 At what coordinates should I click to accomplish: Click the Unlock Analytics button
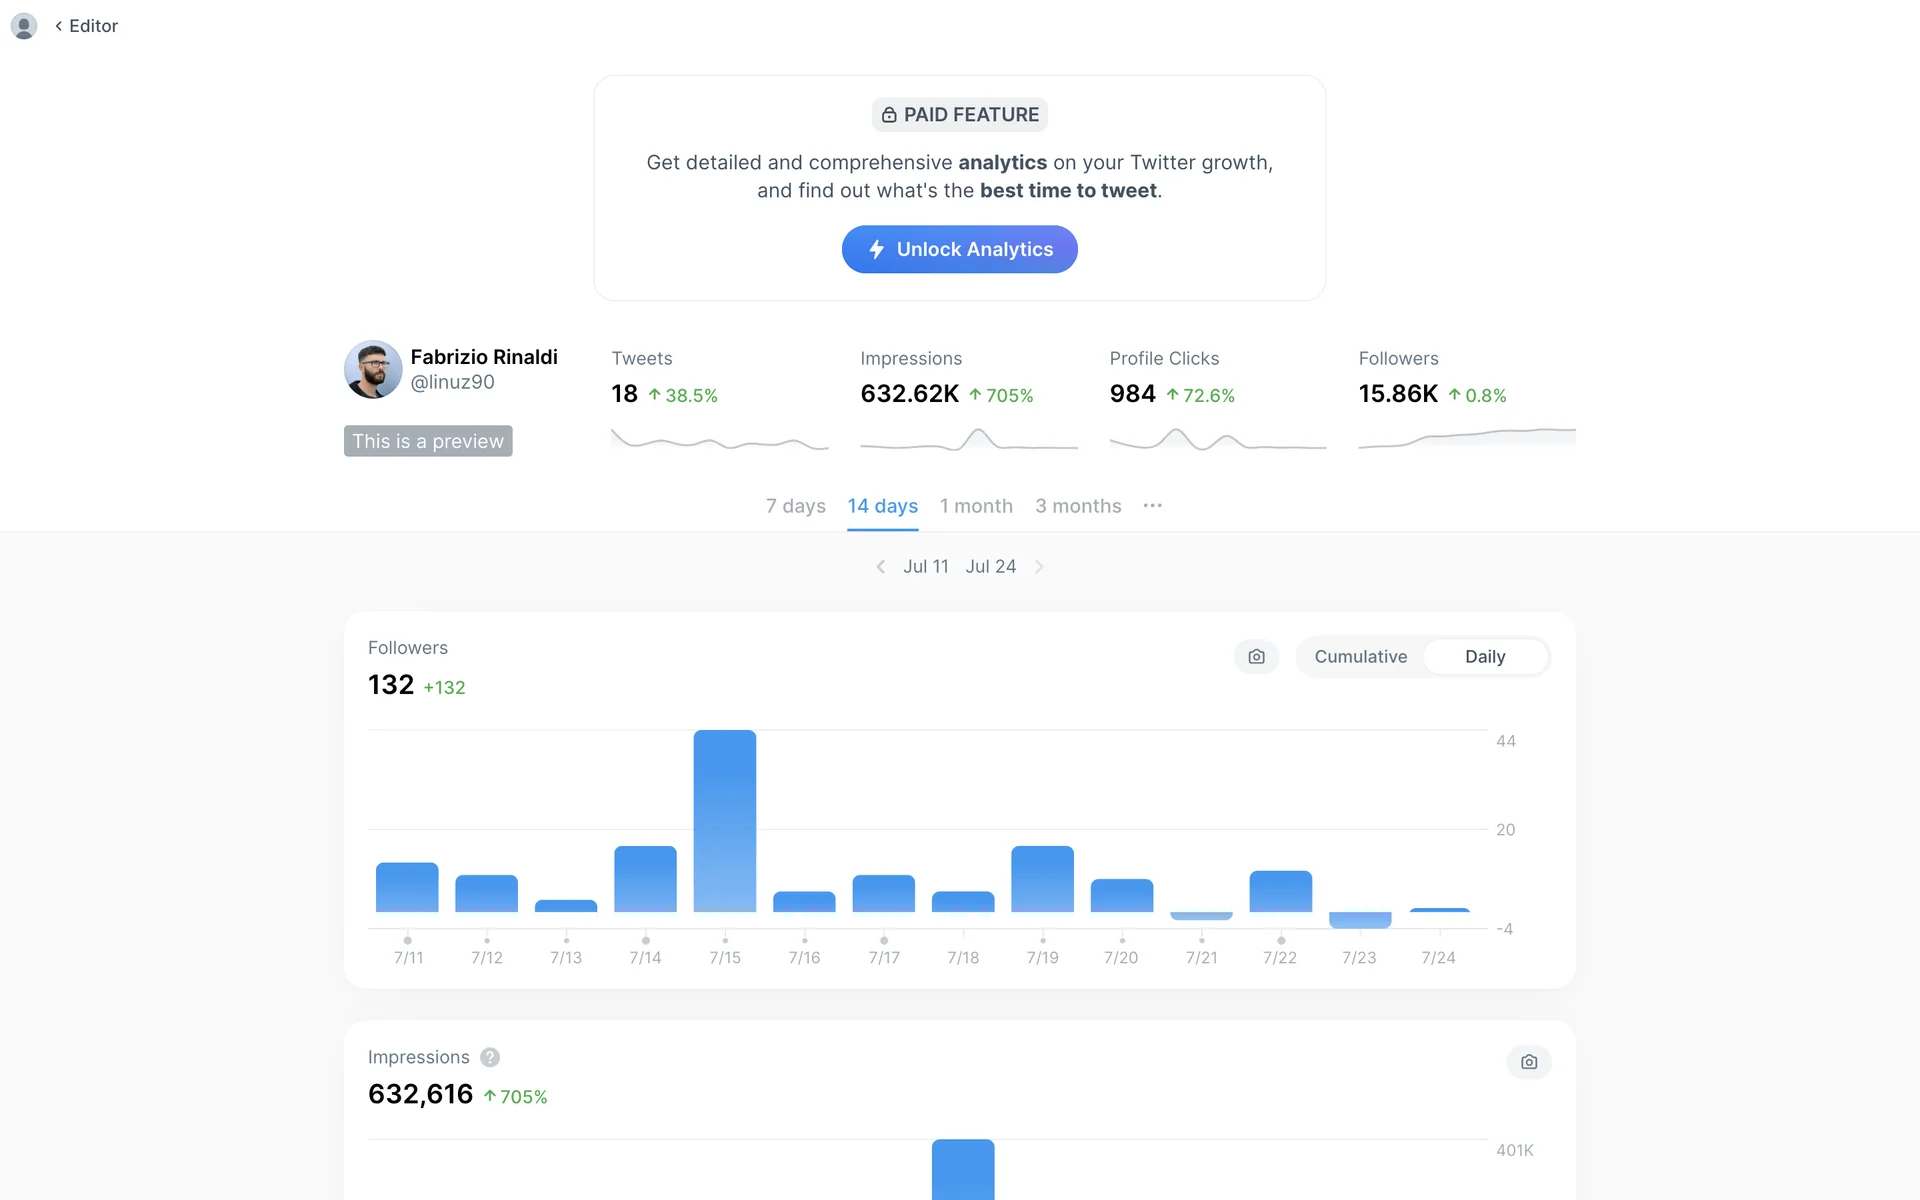tap(960, 249)
